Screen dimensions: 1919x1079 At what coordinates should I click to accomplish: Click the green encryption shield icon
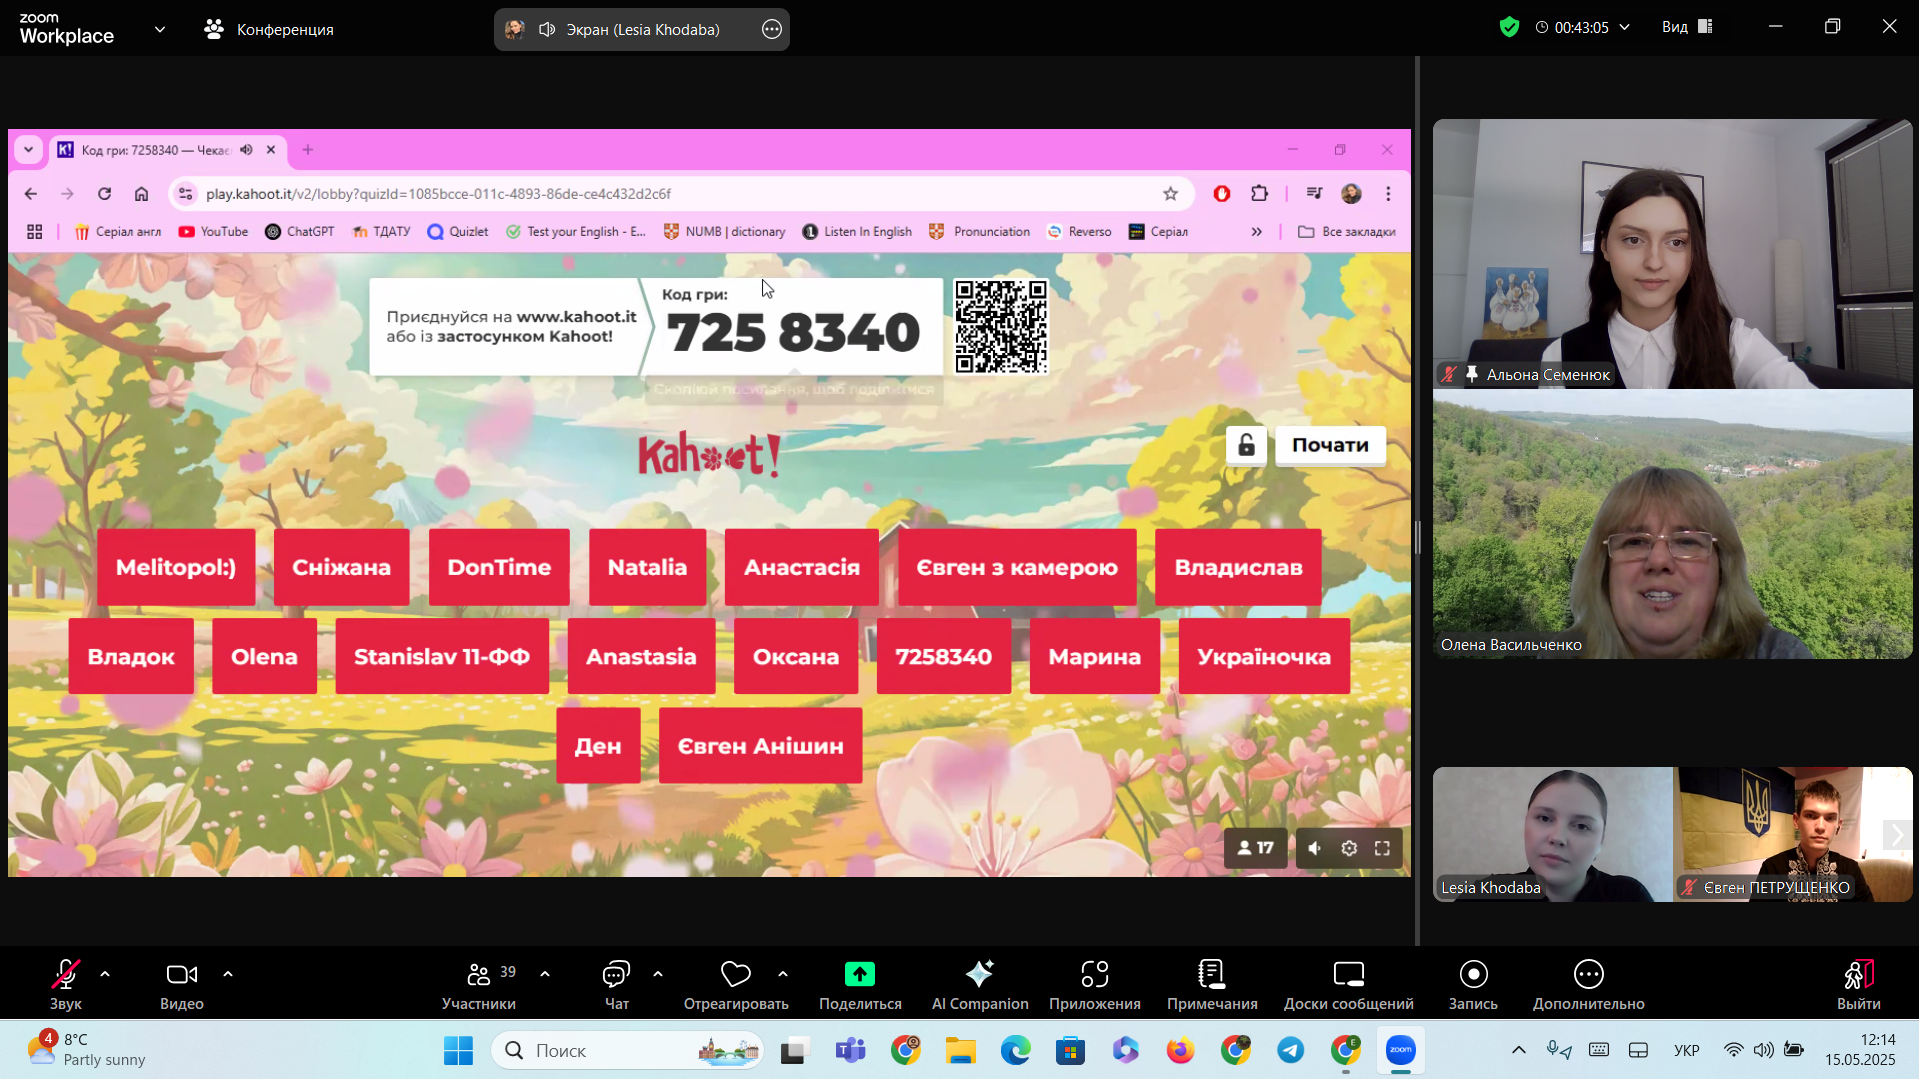(1509, 27)
